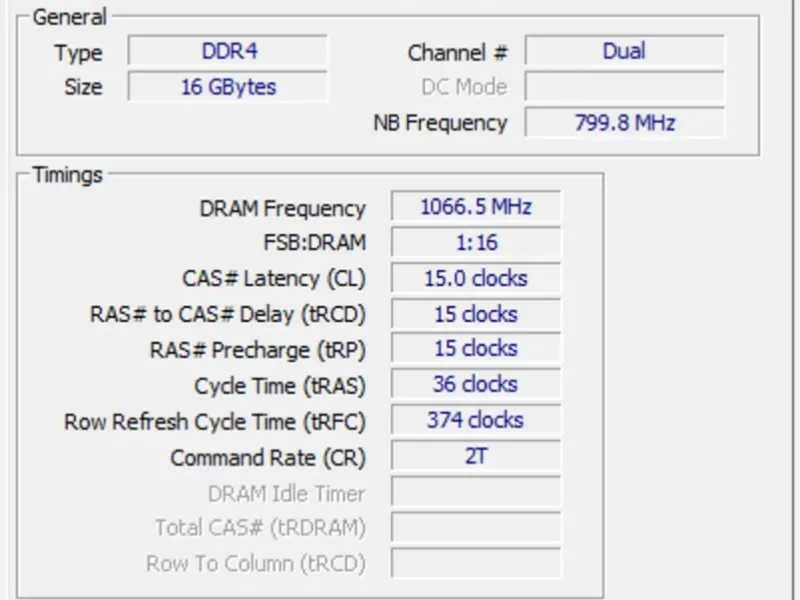Click the empty Total CAS# (tRDRAM) field
800x600 pixels.
(476, 527)
